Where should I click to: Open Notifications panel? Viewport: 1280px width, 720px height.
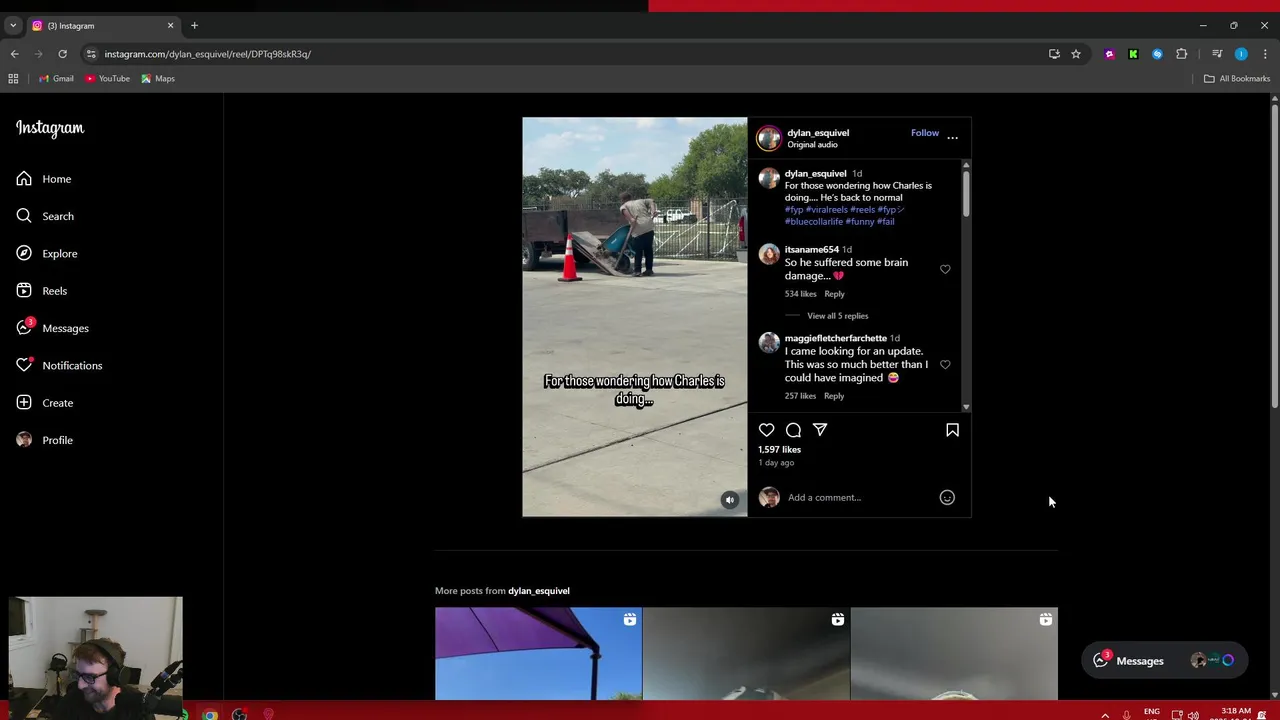click(x=59, y=365)
